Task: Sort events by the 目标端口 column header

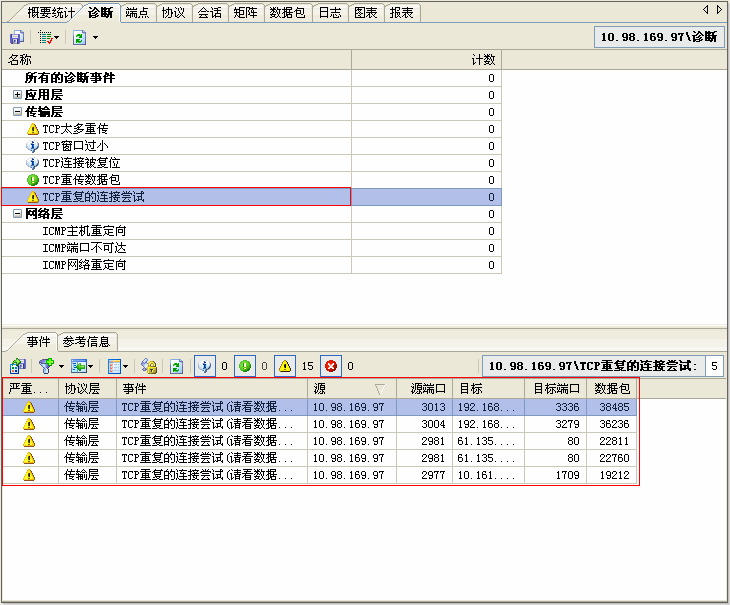Action: pyautogui.click(x=555, y=389)
